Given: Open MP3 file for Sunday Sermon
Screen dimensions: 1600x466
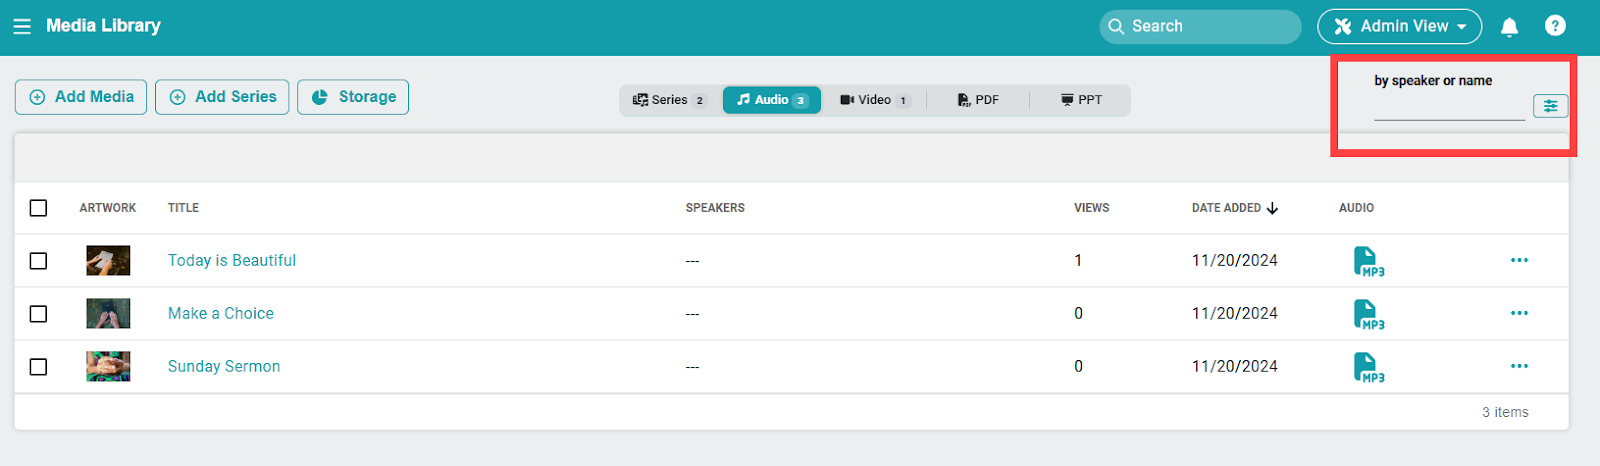Looking at the screenshot, I should [x=1367, y=367].
